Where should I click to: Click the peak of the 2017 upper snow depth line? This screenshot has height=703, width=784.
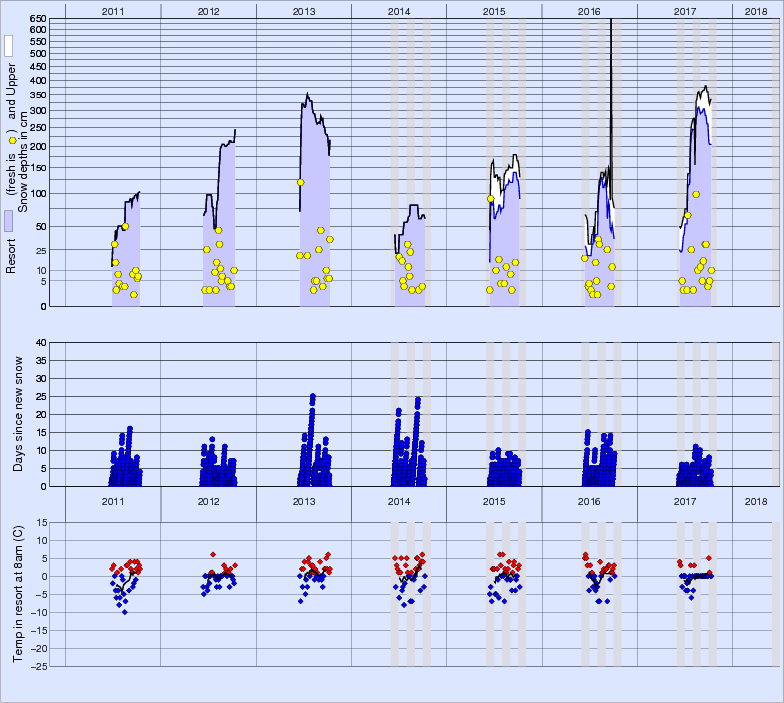(706, 87)
